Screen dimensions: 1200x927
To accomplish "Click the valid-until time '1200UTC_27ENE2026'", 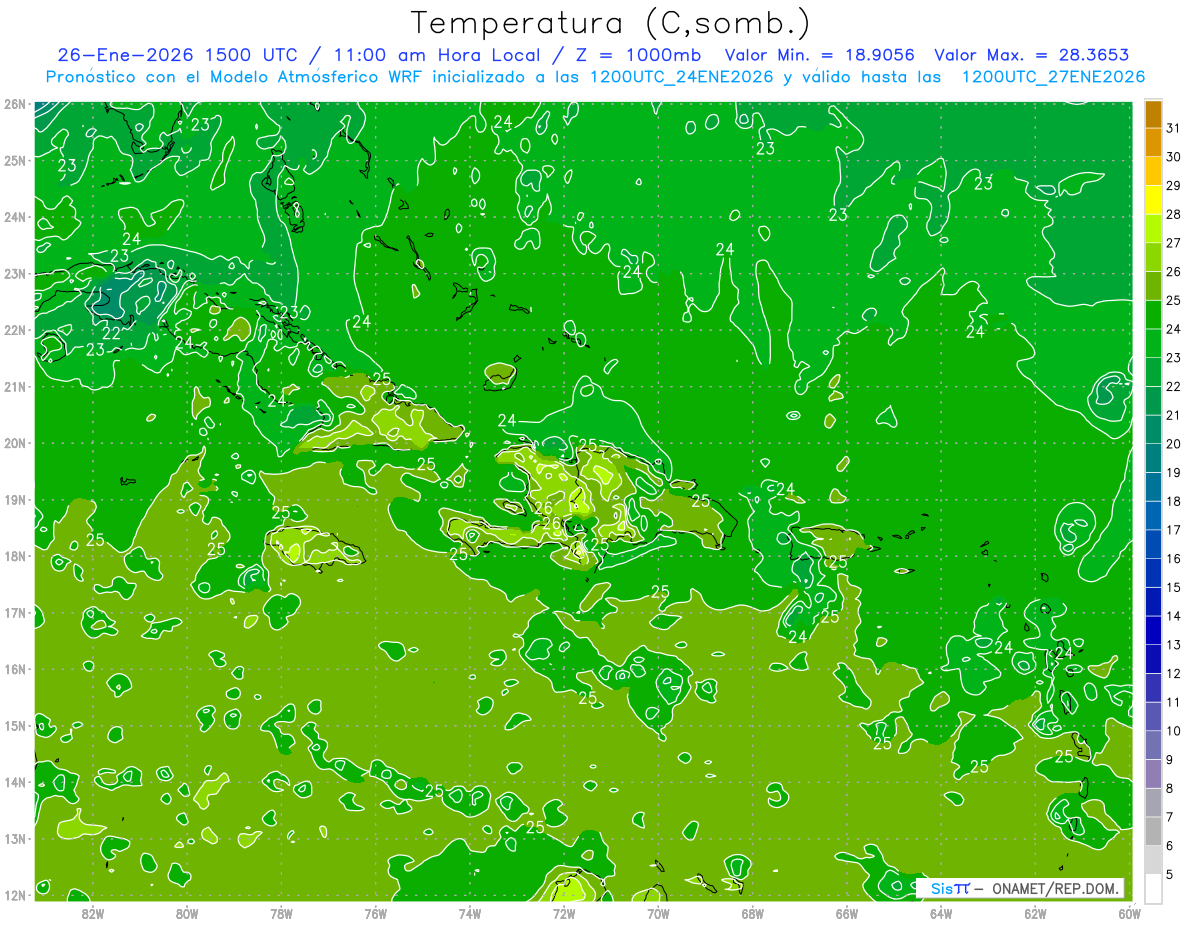I will [x=1053, y=77].
